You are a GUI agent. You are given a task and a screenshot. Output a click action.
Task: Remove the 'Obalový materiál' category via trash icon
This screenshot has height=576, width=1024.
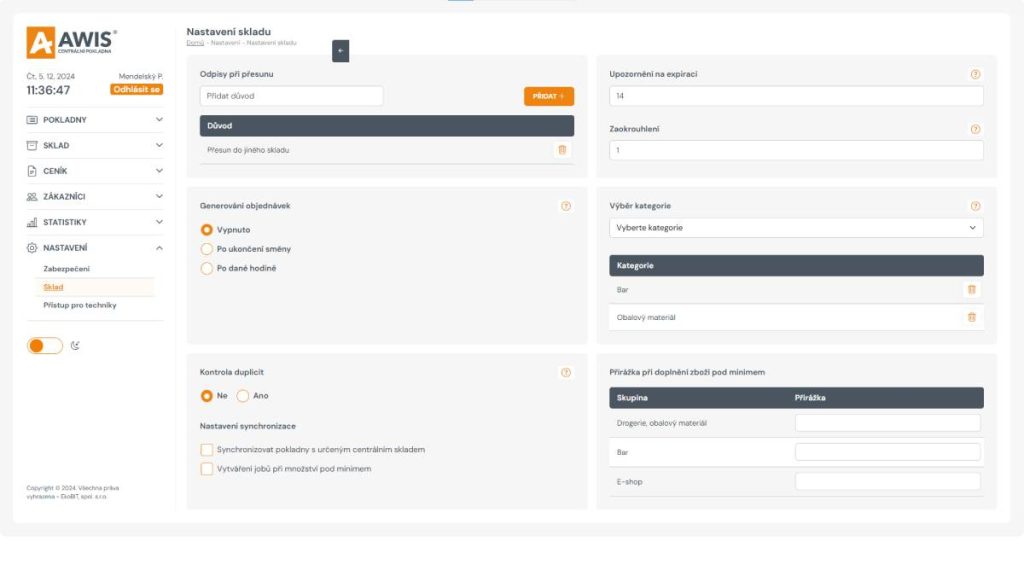pyautogui.click(x=971, y=317)
